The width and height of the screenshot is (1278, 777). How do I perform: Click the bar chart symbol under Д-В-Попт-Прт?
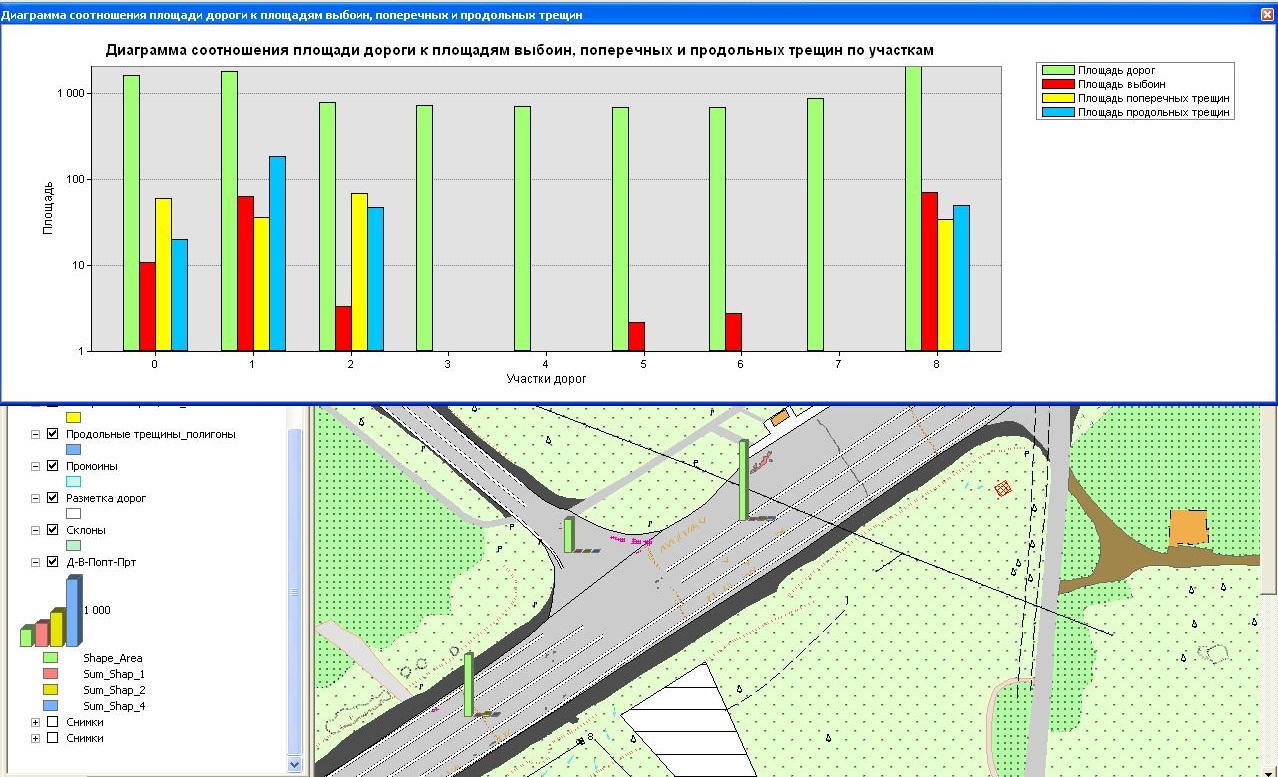[x=51, y=612]
